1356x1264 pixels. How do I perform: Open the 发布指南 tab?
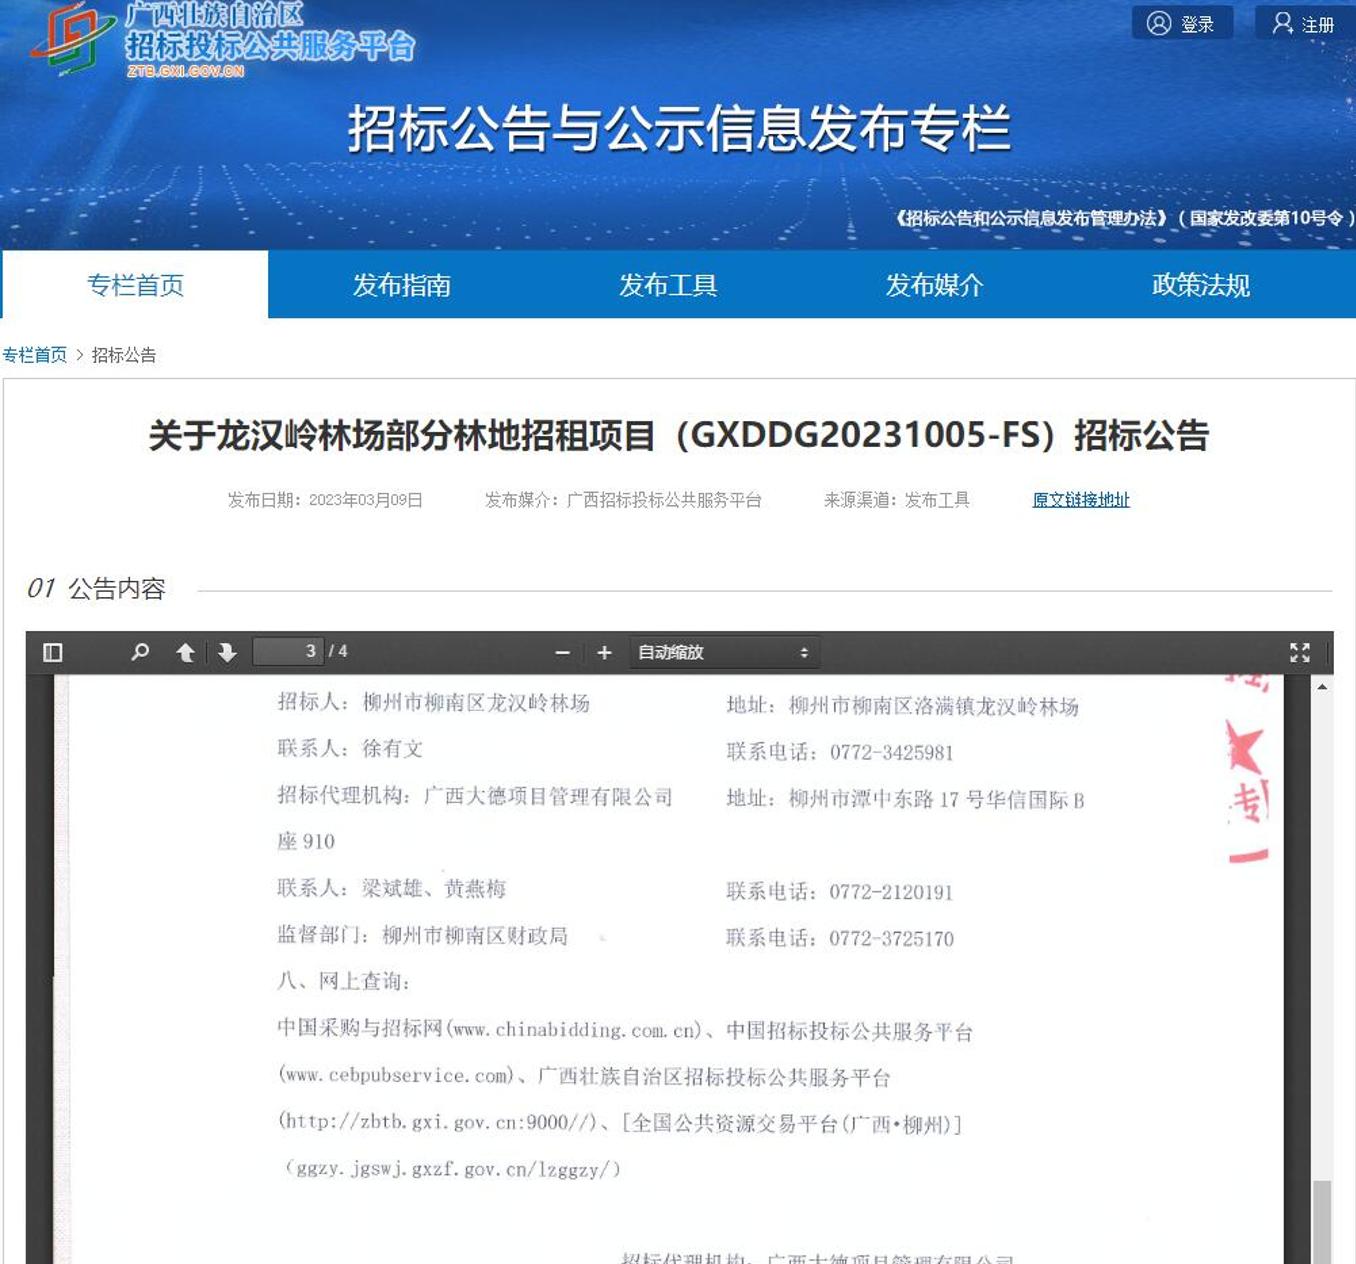pyautogui.click(x=401, y=285)
